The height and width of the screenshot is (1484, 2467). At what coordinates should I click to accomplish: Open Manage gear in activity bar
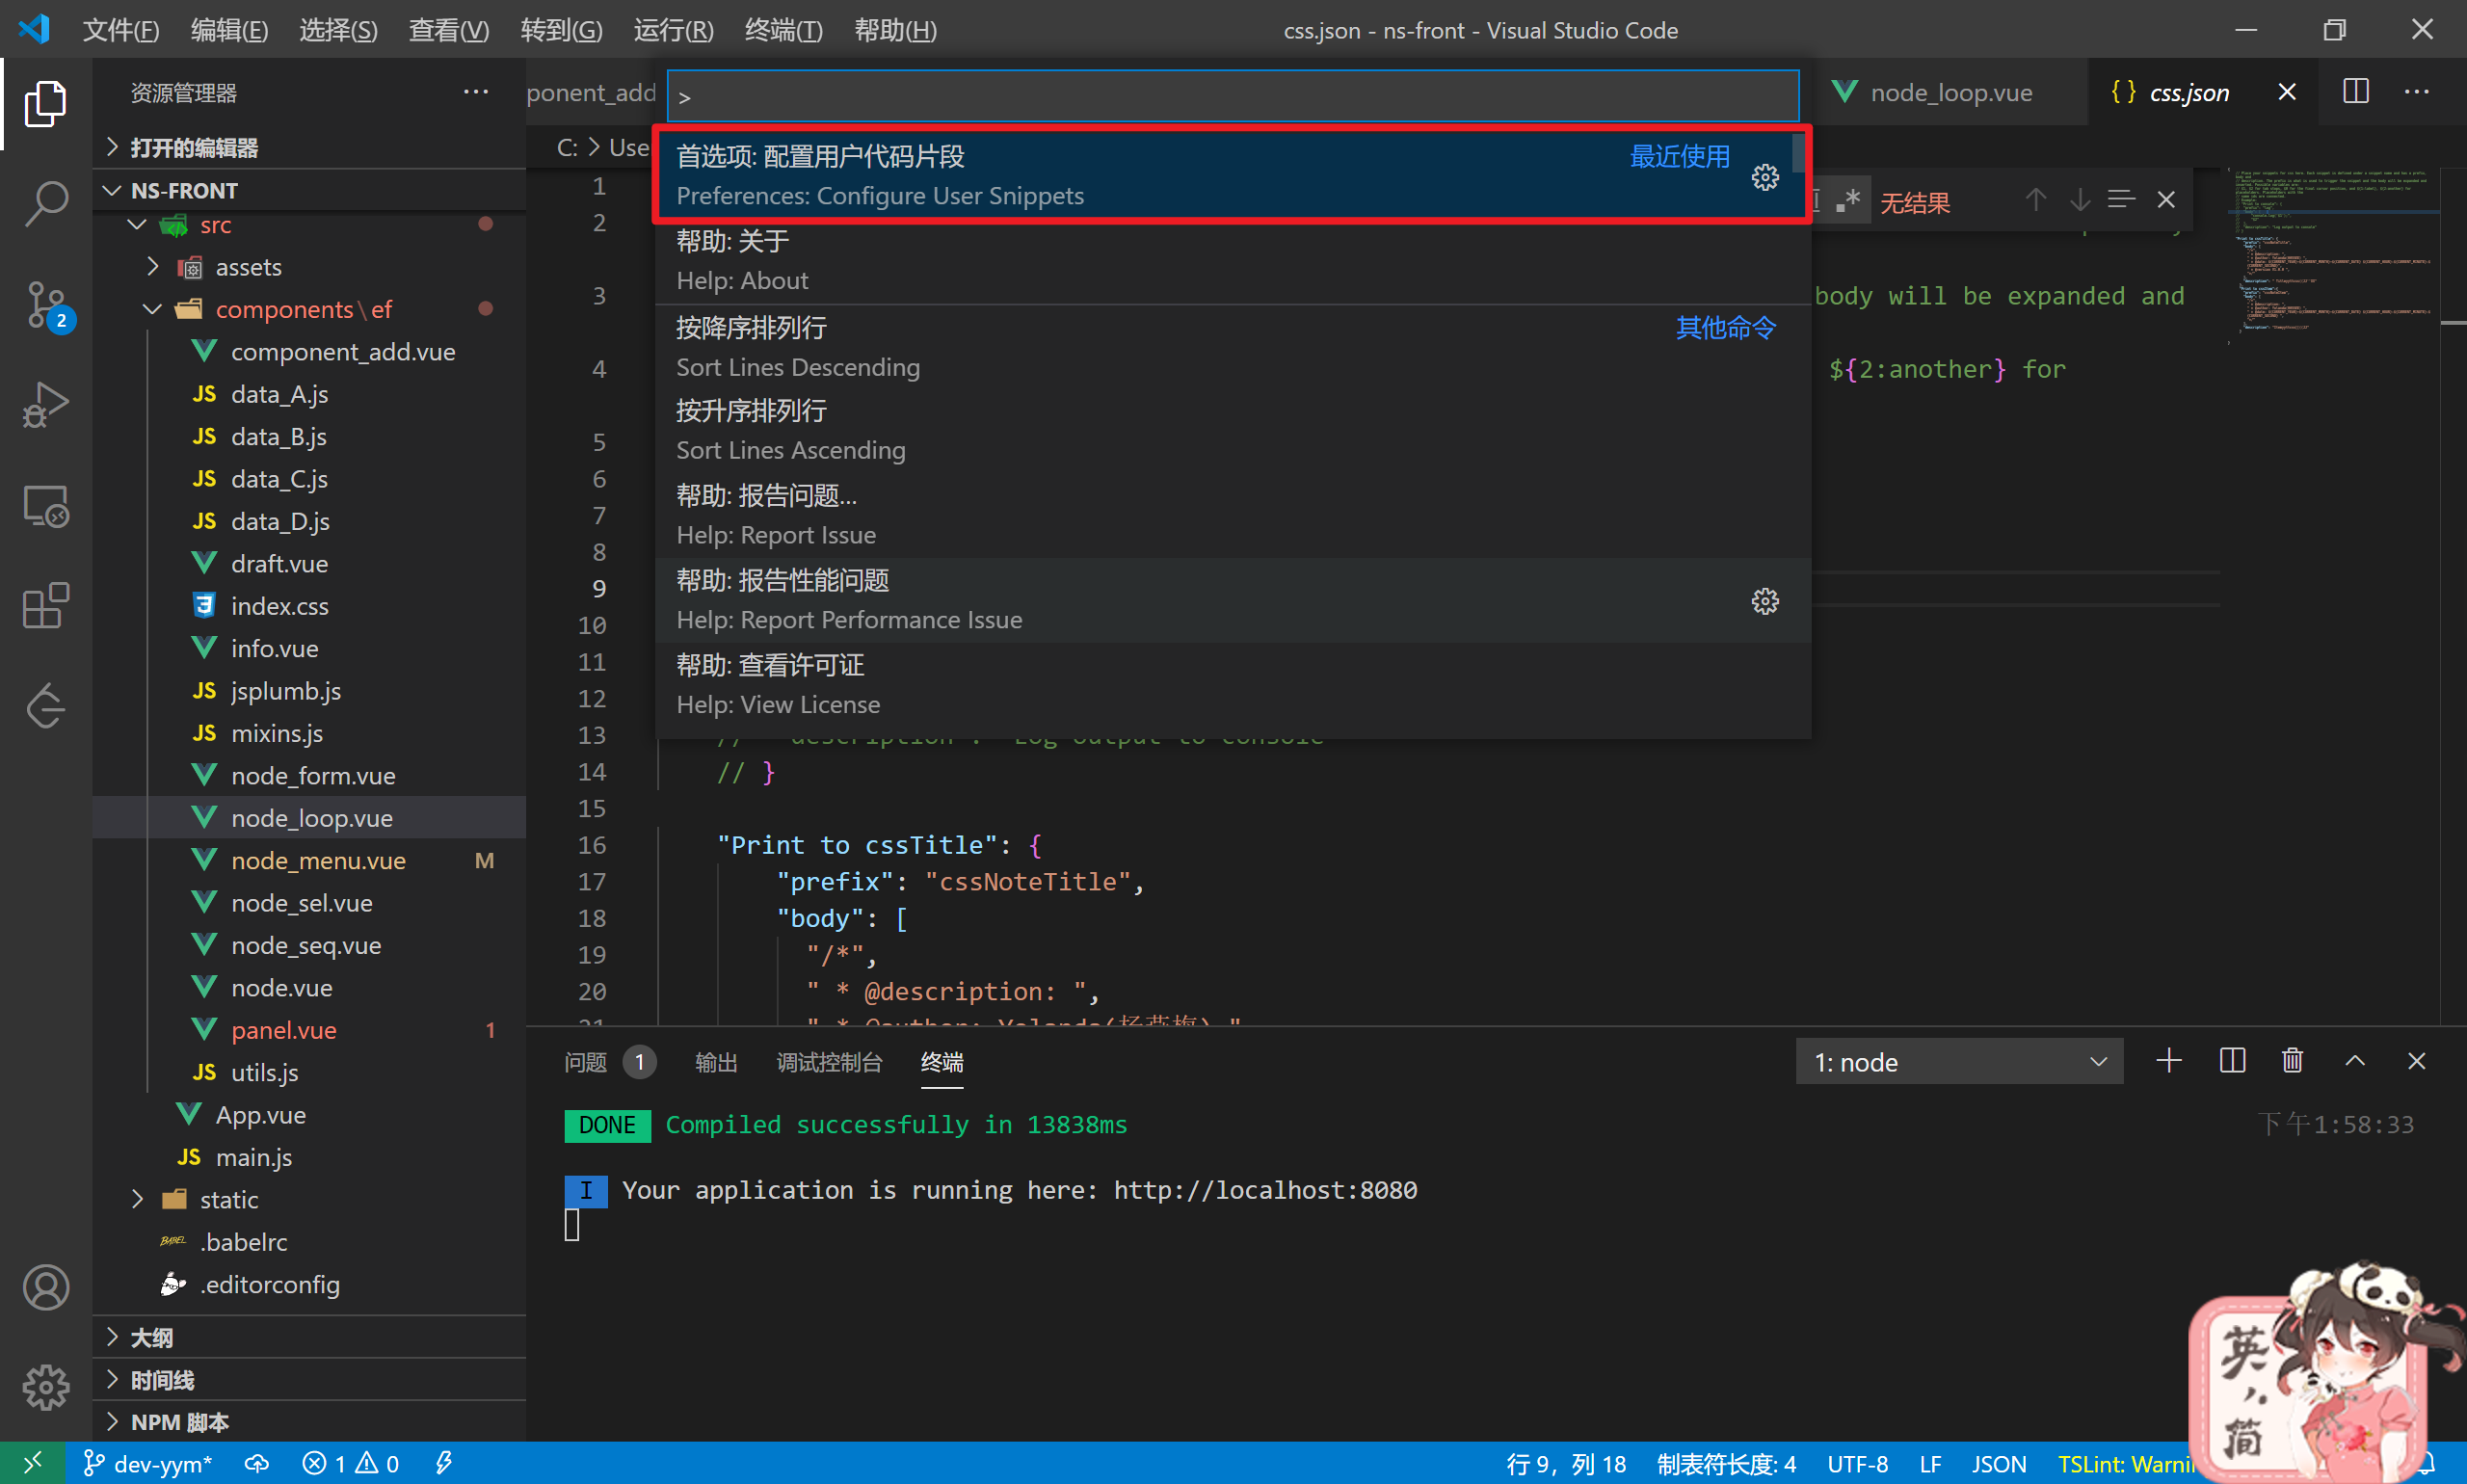46,1388
